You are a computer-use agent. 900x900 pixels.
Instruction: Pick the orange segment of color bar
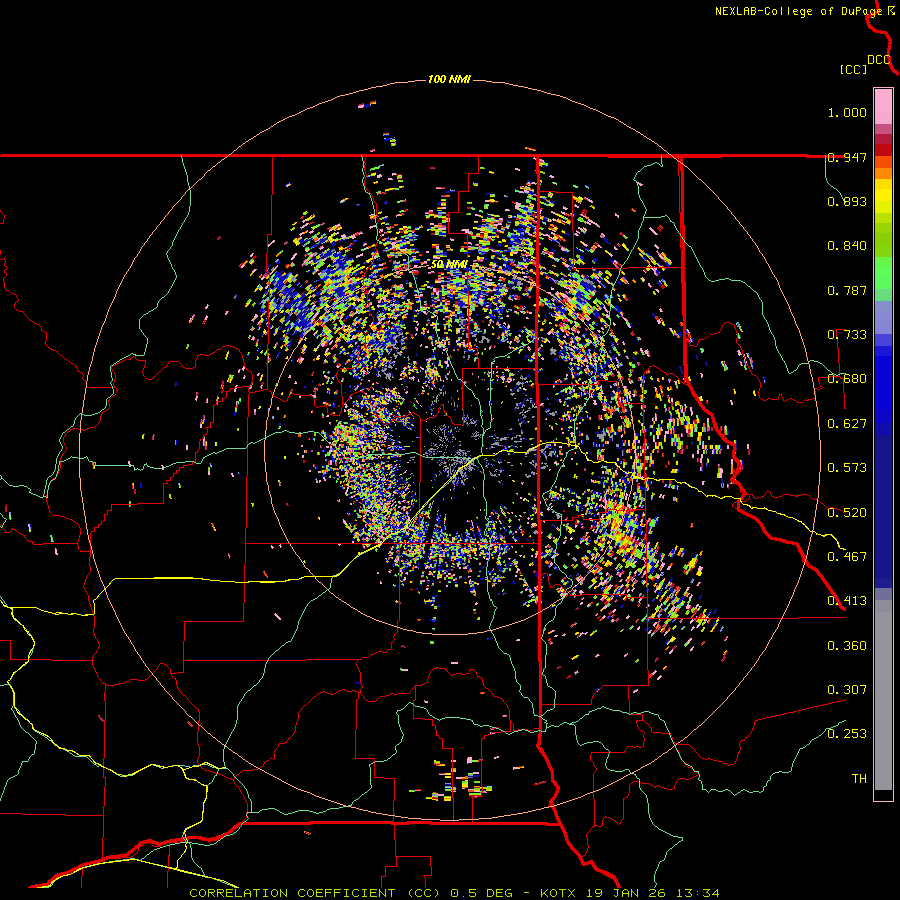883,173
